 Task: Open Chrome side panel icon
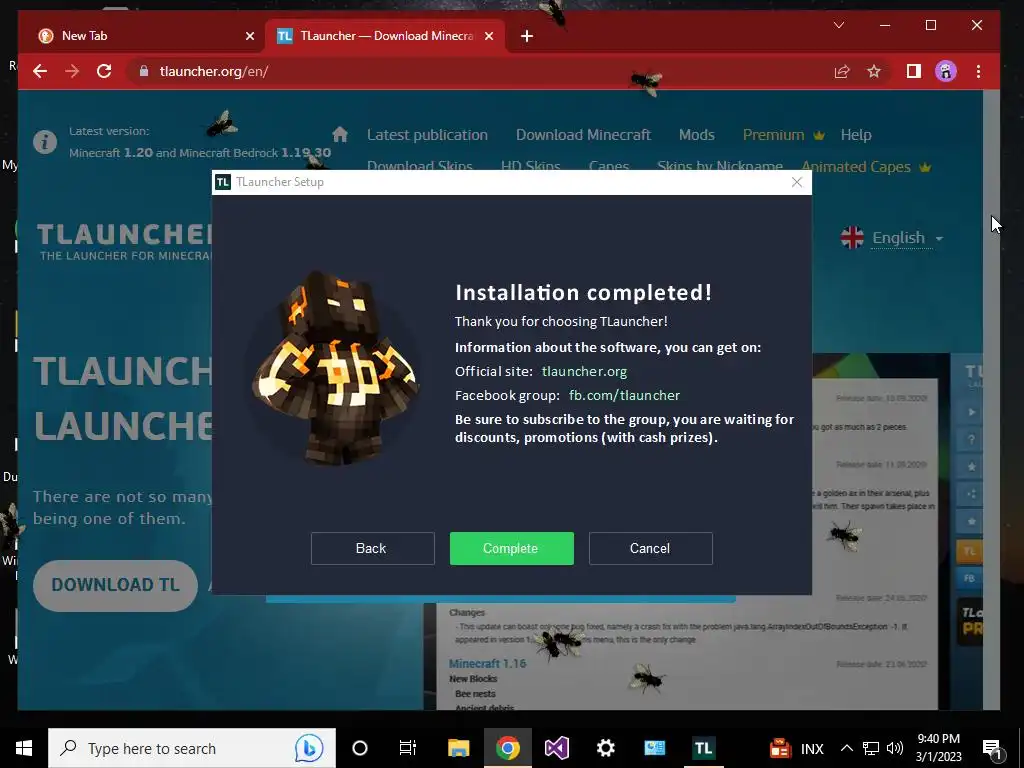(914, 71)
